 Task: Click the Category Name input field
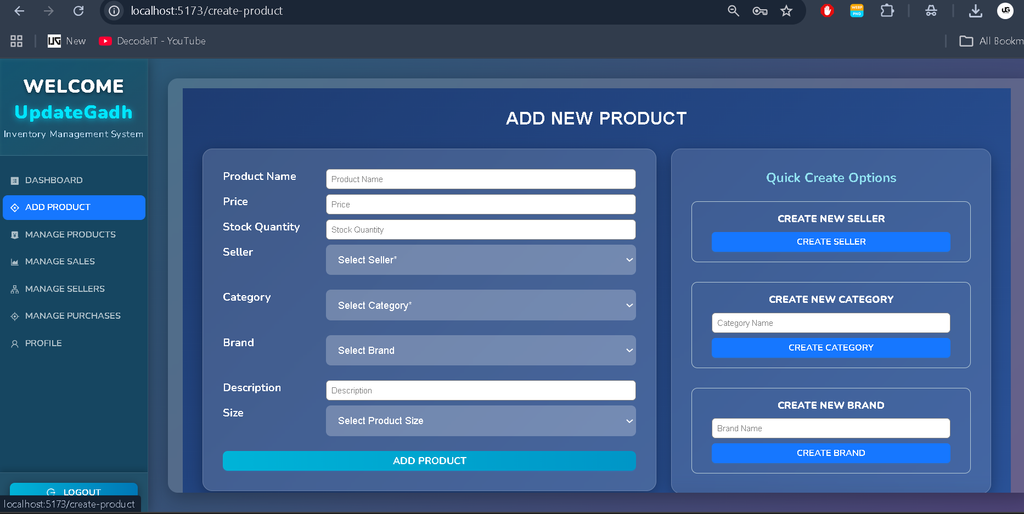(x=831, y=323)
